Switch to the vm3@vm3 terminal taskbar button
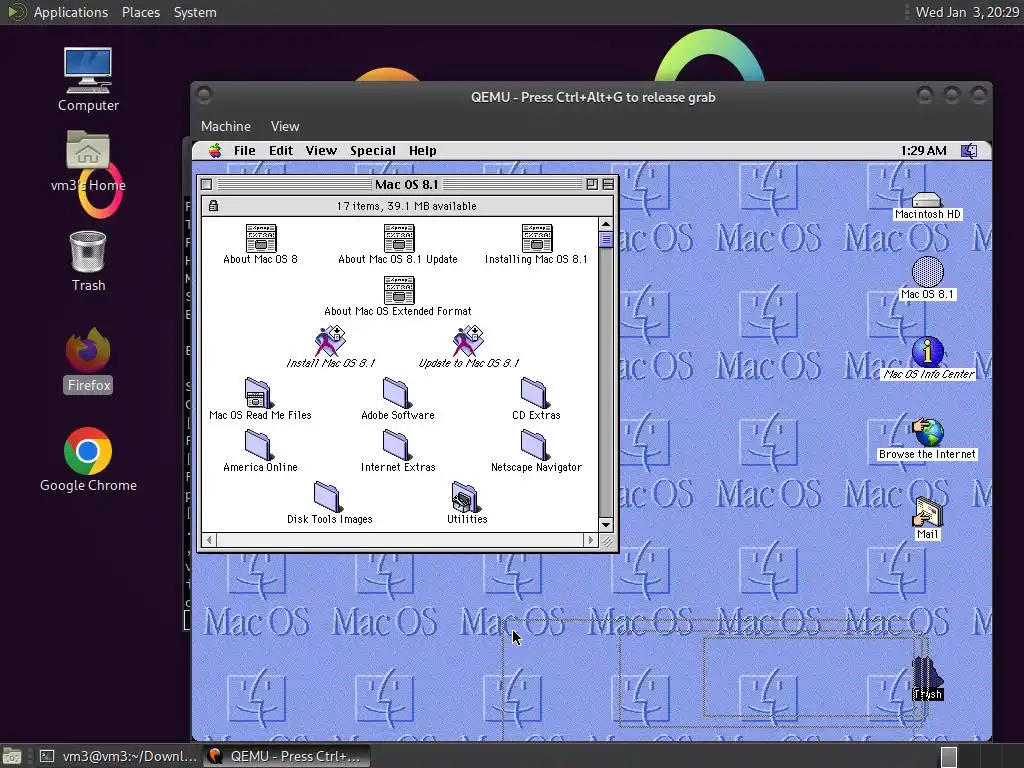The height and width of the screenshot is (768, 1024). (118, 756)
